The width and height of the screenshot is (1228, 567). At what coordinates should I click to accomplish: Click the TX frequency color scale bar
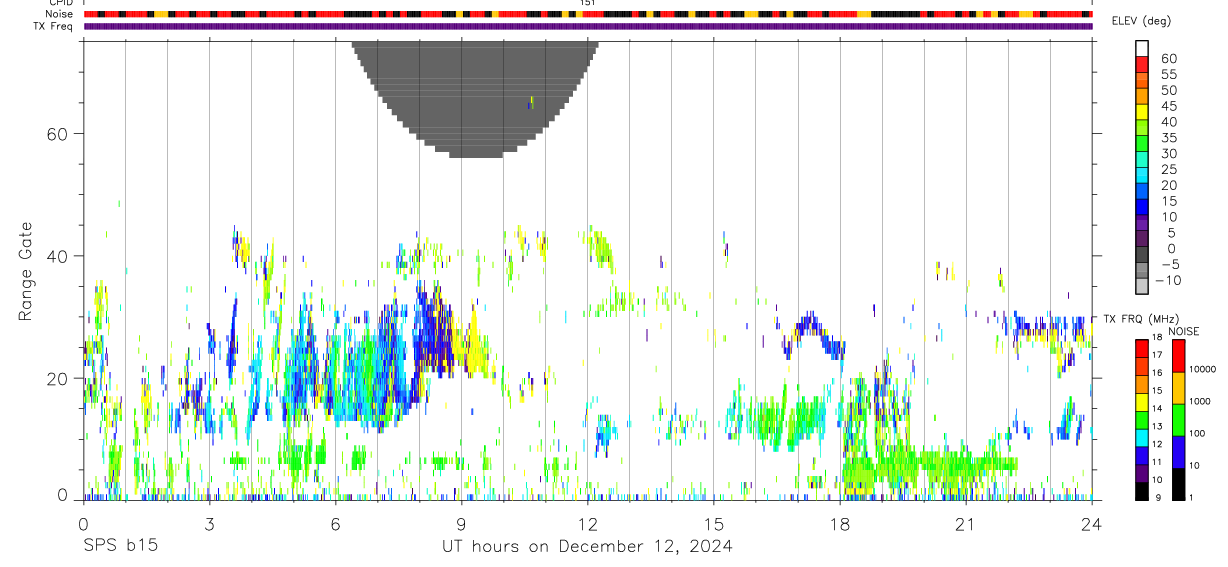[1142, 420]
